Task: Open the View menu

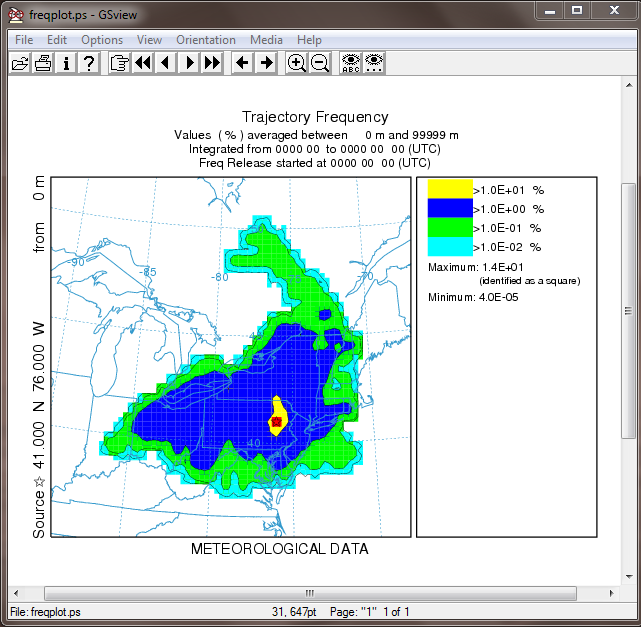Action: pyautogui.click(x=149, y=40)
